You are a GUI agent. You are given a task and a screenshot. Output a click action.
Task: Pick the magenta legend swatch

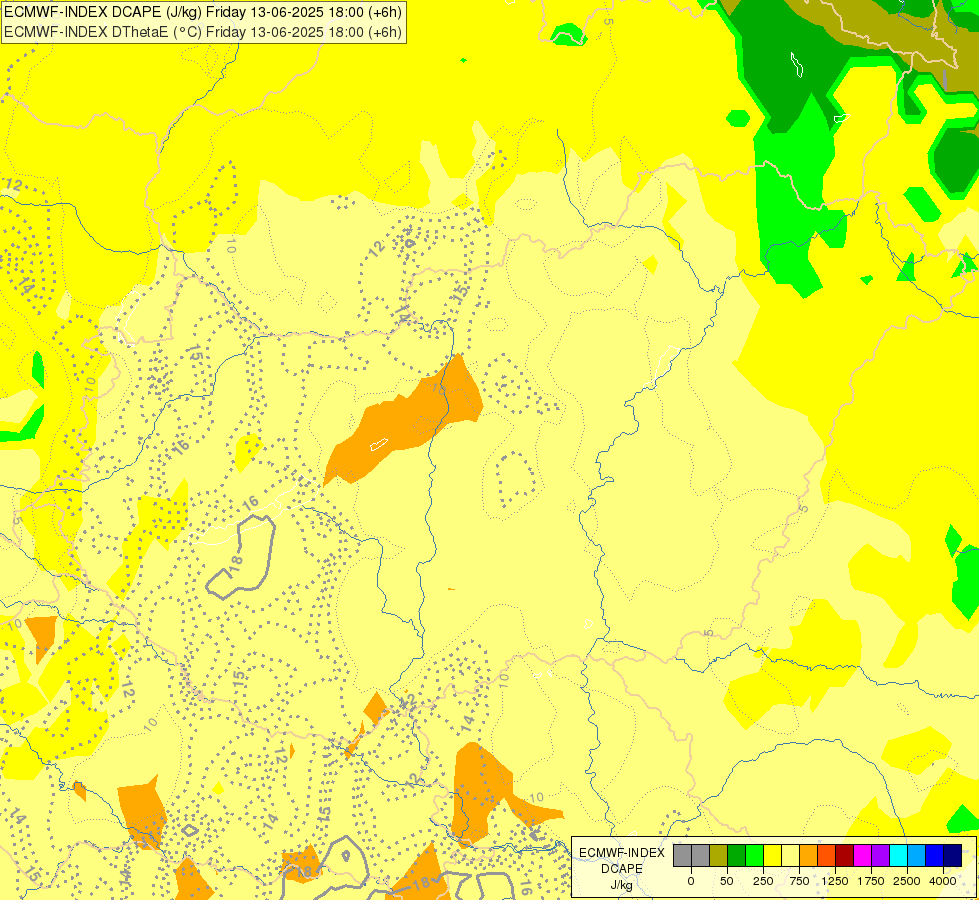click(x=862, y=855)
